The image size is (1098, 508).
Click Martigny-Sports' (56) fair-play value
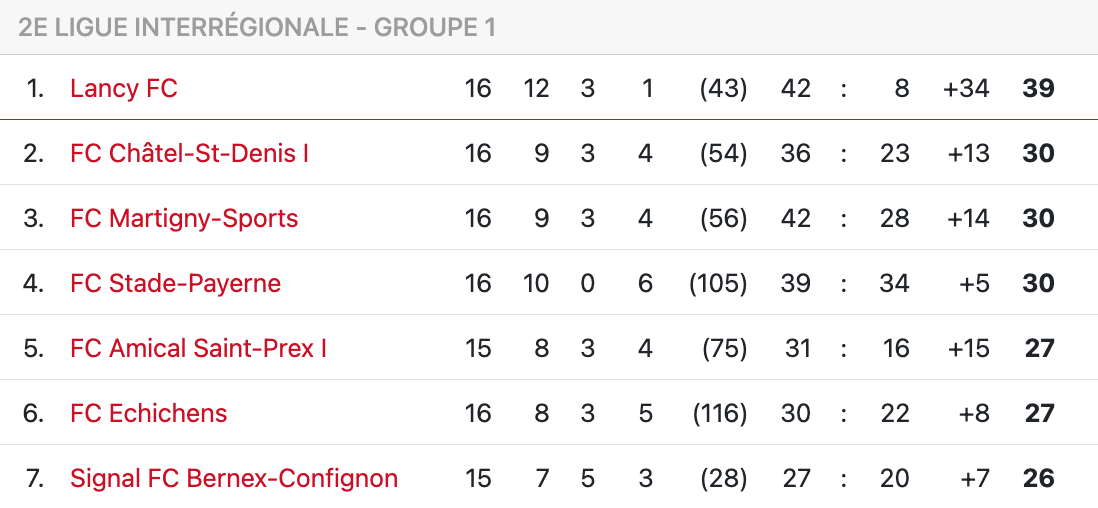pyautogui.click(x=723, y=218)
